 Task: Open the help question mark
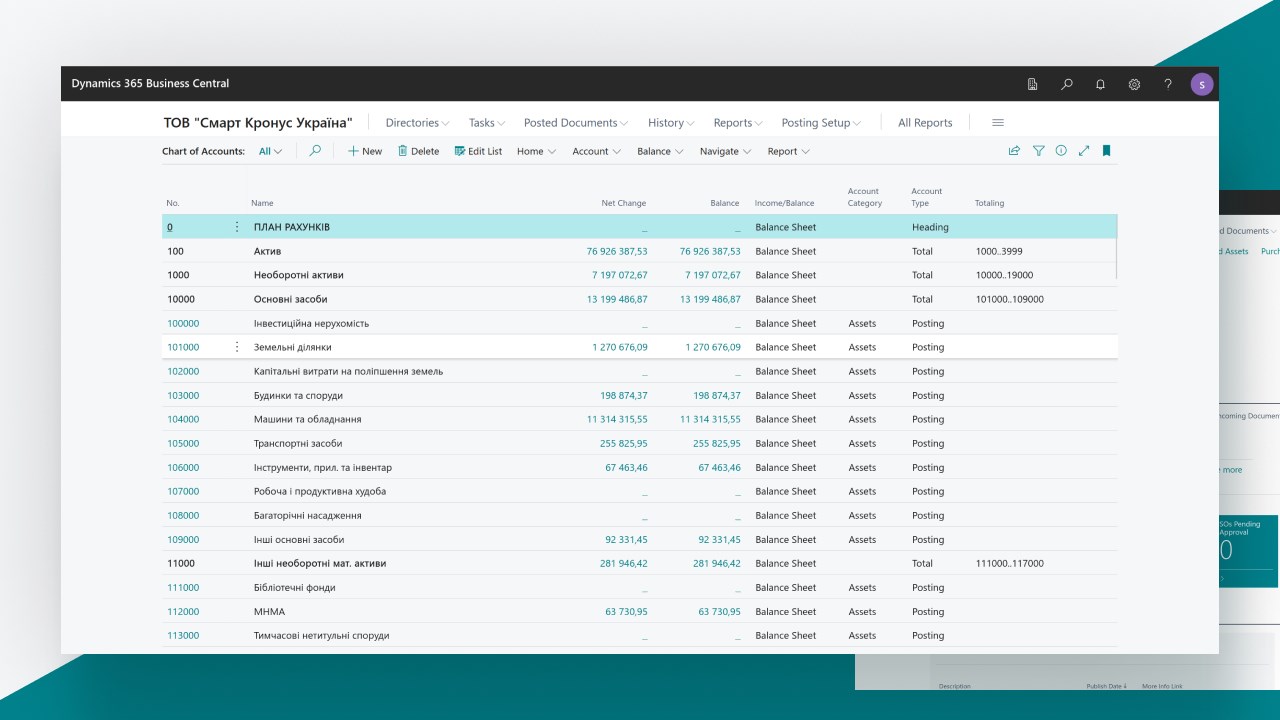(x=1168, y=84)
